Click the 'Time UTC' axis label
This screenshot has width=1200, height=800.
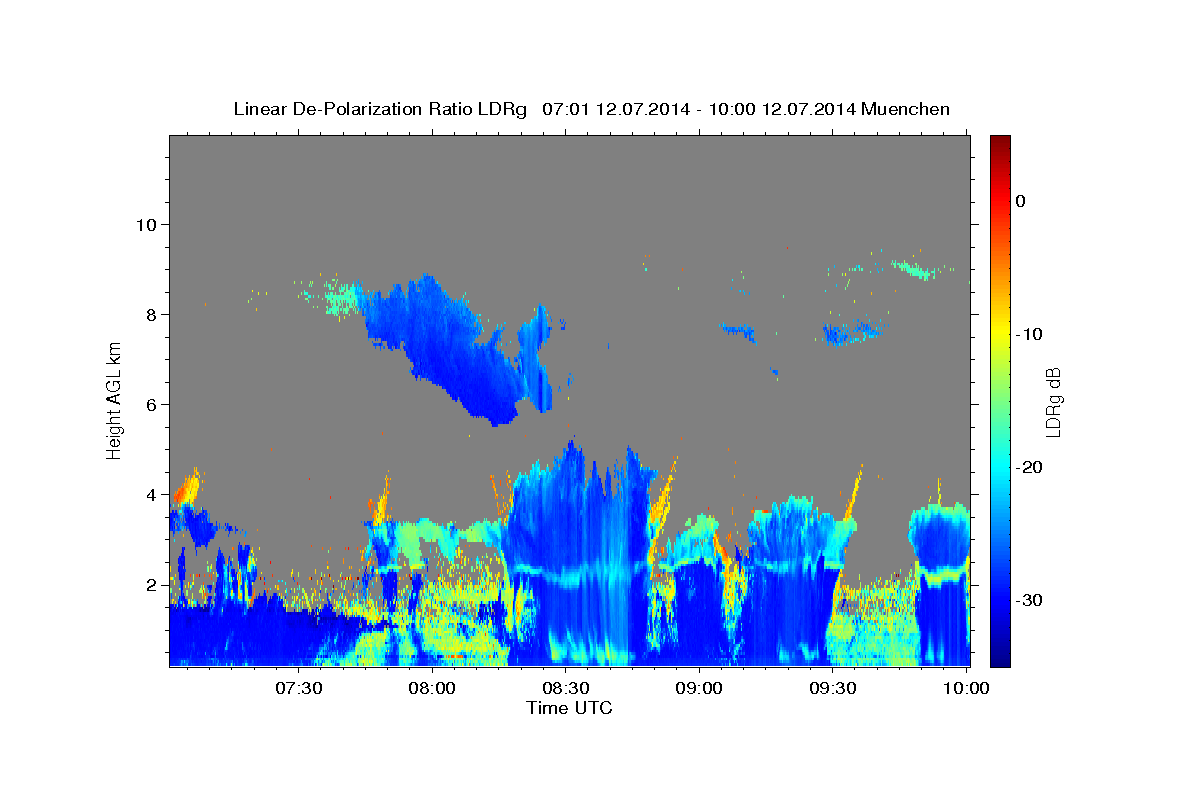(x=569, y=708)
